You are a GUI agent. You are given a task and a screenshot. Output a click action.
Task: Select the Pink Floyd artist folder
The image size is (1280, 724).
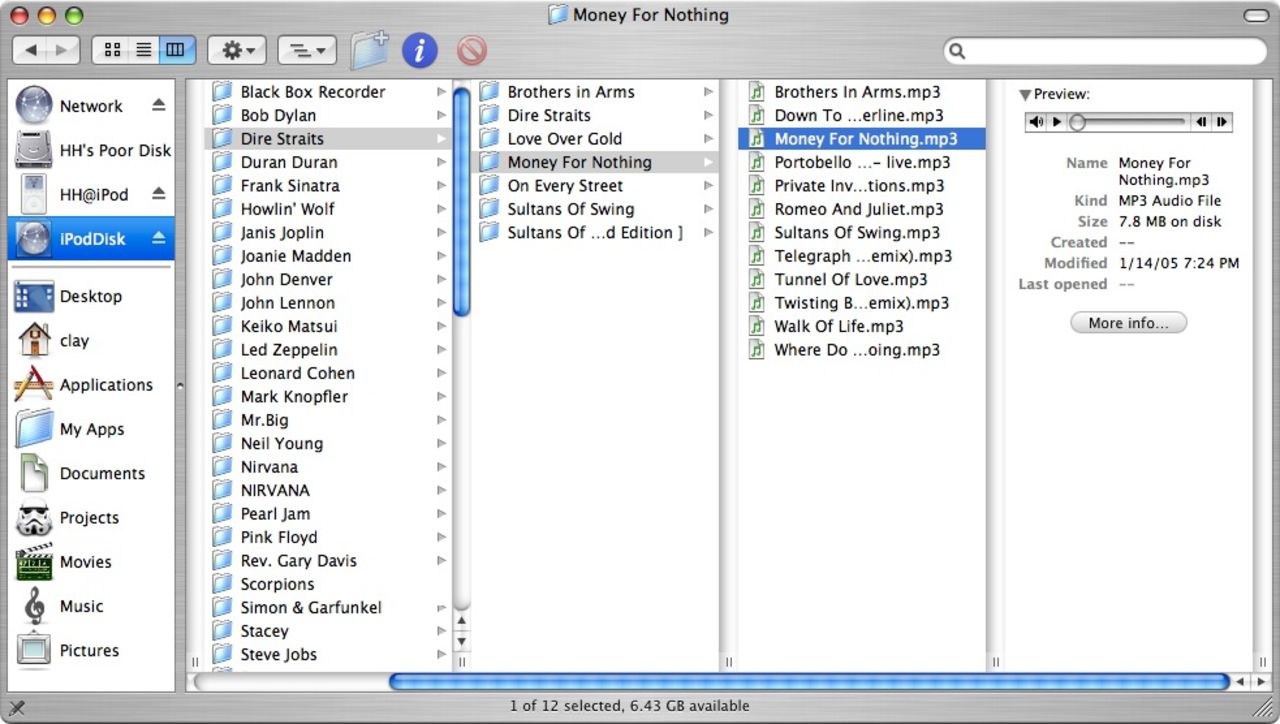click(x=278, y=537)
